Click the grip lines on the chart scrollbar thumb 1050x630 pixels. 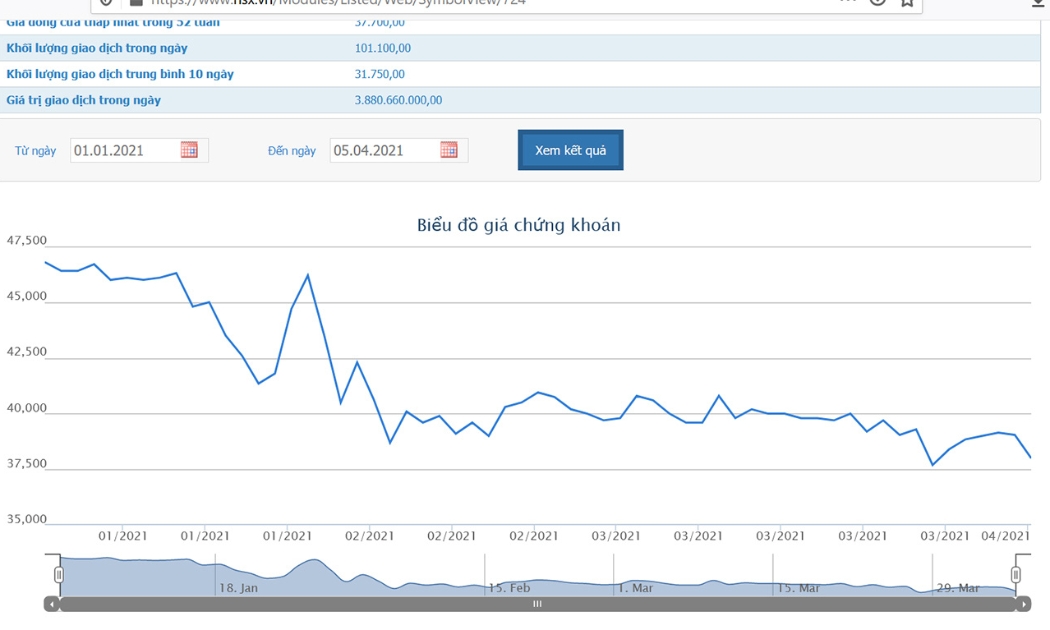tap(537, 604)
